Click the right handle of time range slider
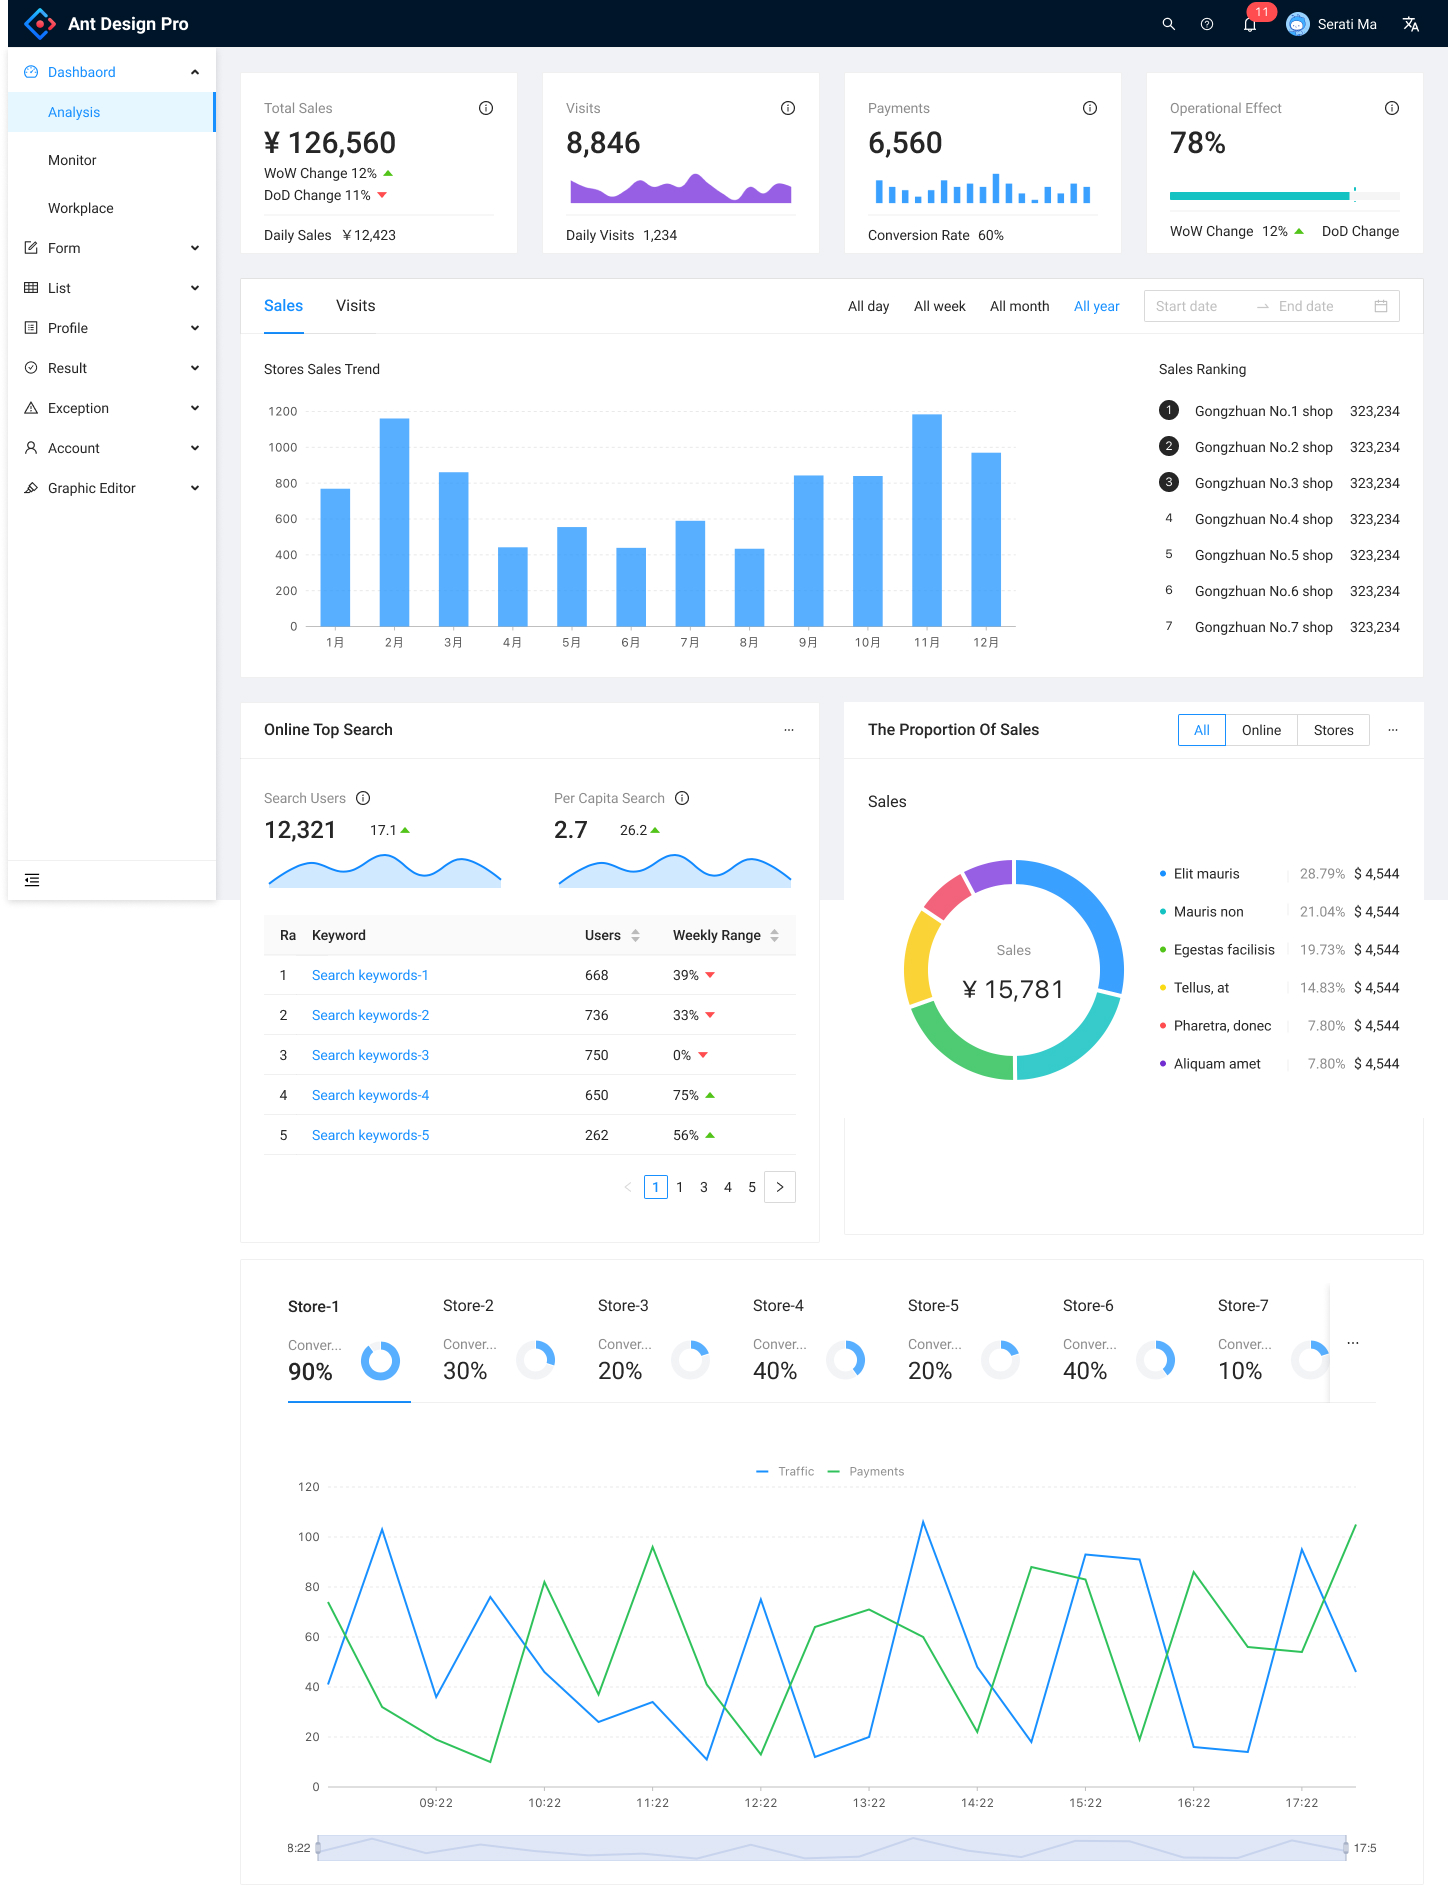This screenshot has height=1886, width=1448. pos(1346,1848)
